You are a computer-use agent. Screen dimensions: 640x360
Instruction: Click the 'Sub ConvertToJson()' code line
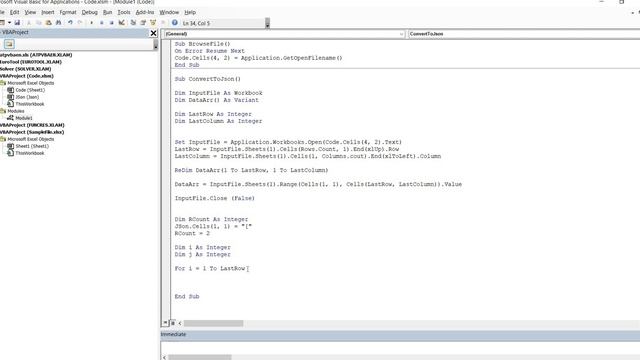(x=208, y=79)
